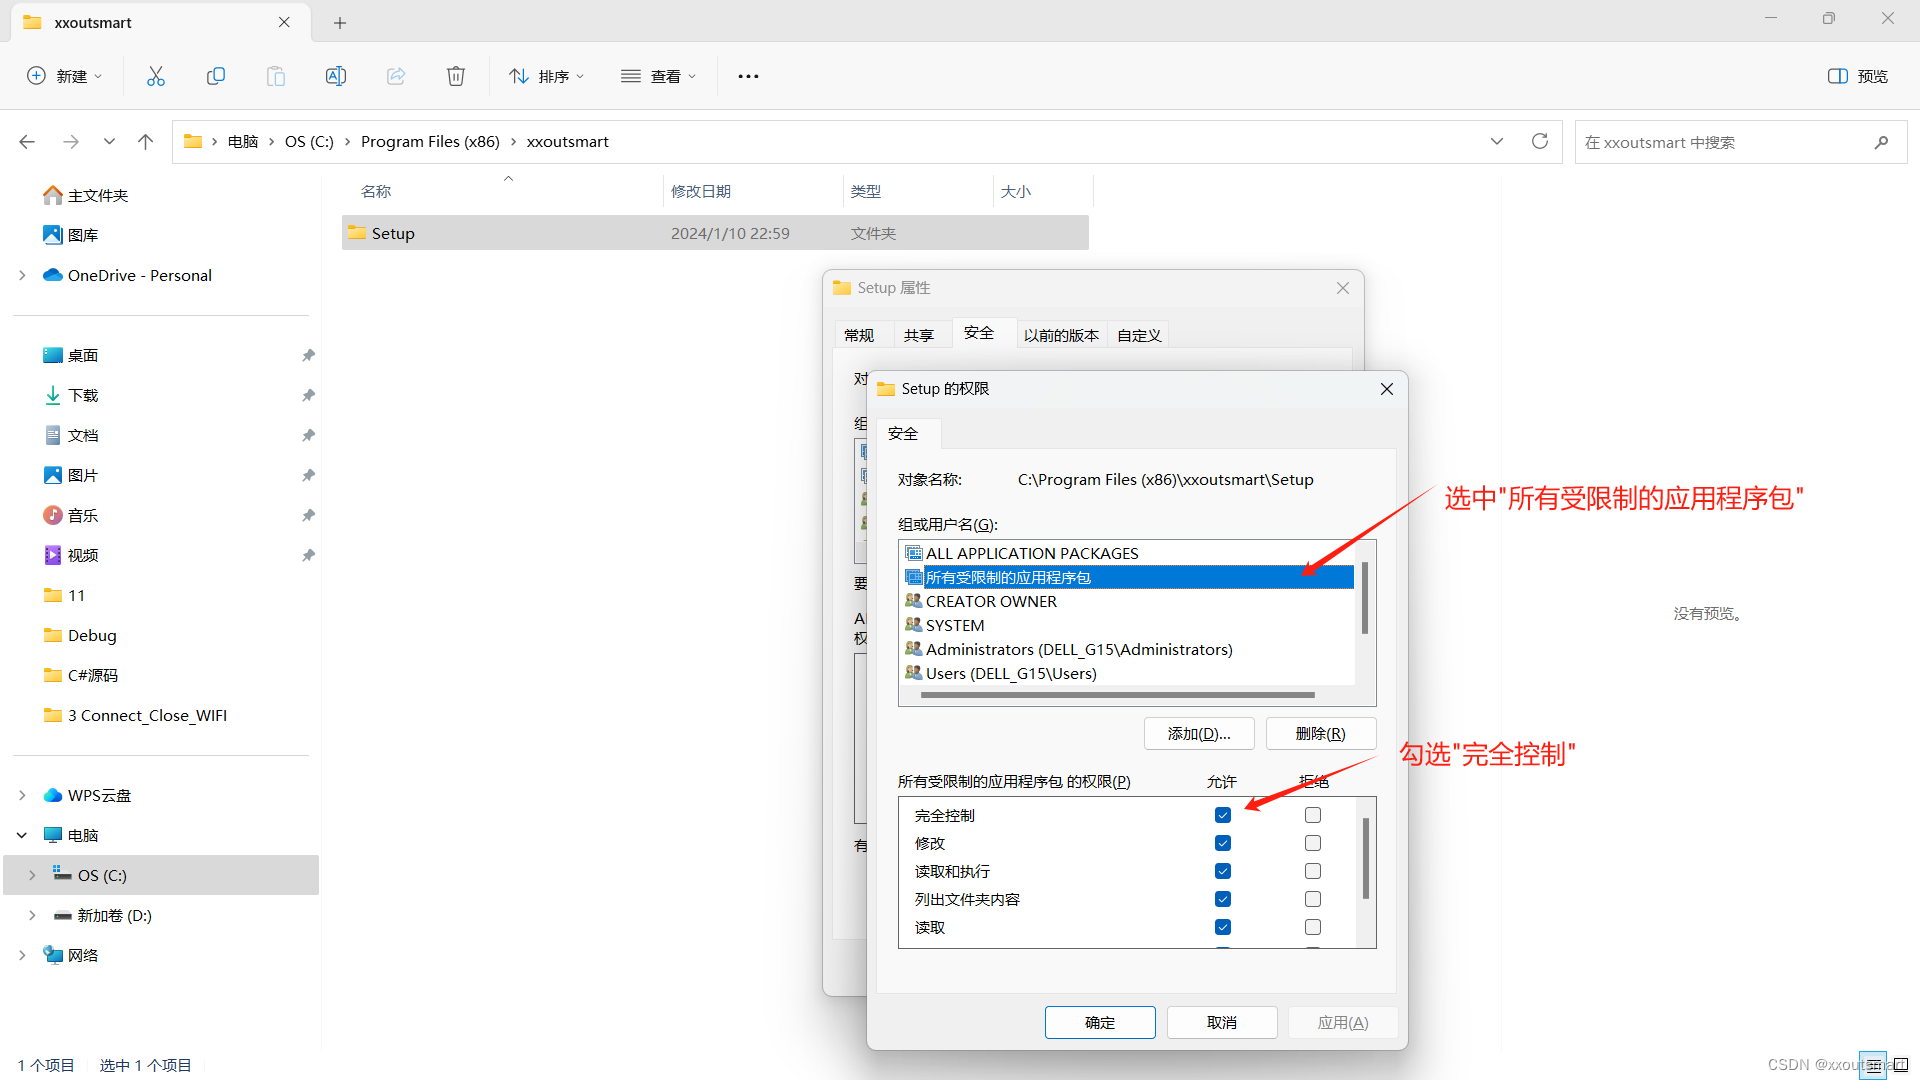Check 拒绝 for 修改 permission
This screenshot has width=1920, height=1080.
pos(1312,843)
